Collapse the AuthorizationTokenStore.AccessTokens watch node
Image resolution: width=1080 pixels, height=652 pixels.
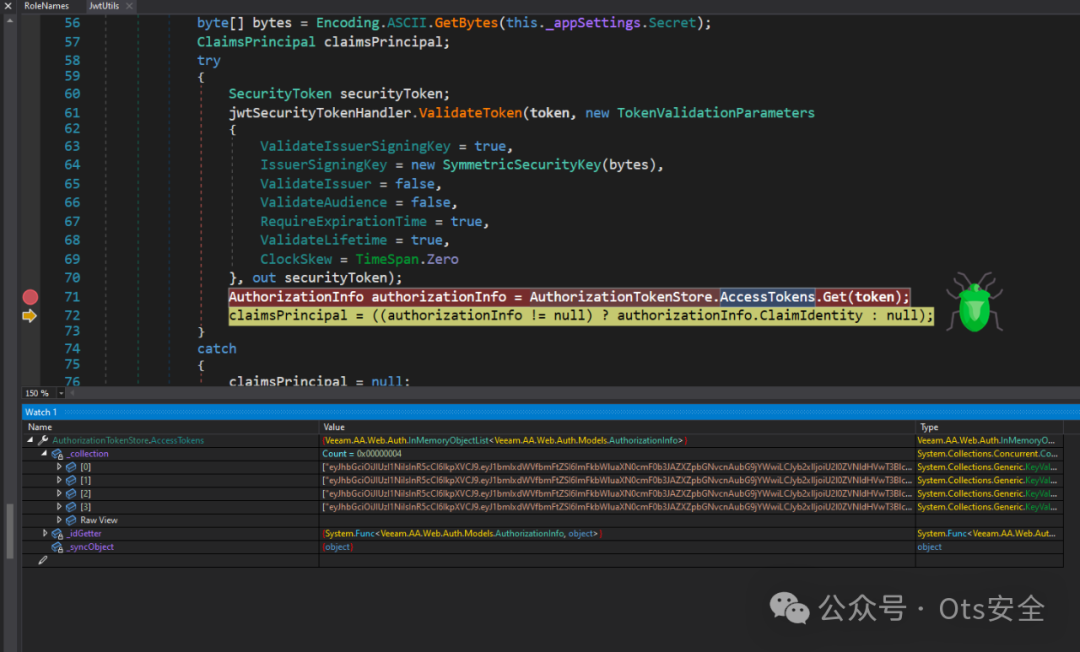(30, 440)
